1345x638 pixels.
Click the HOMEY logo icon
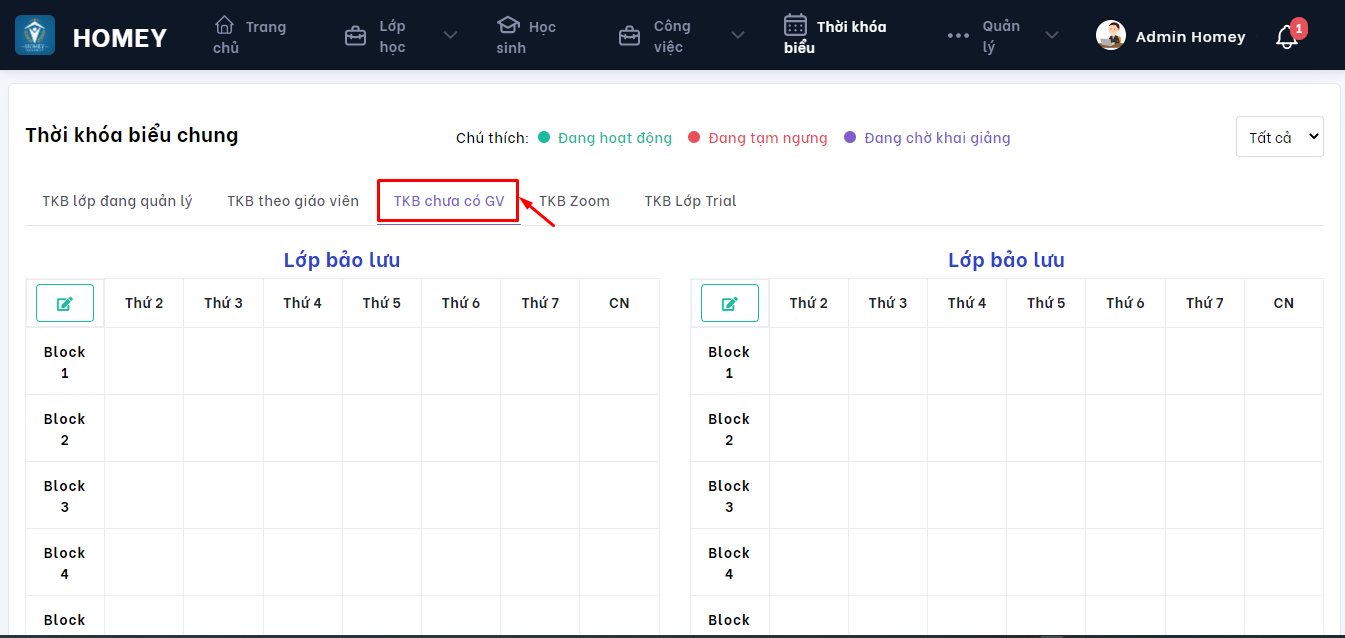tap(35, 36)
